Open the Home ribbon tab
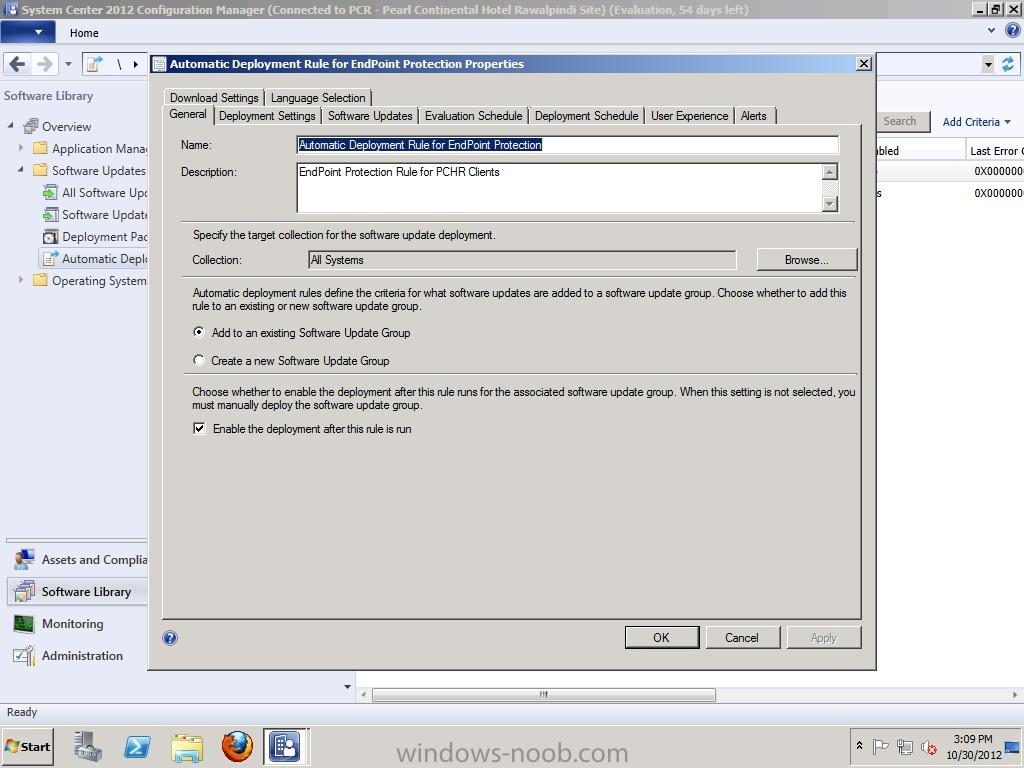 pos(84,33)
